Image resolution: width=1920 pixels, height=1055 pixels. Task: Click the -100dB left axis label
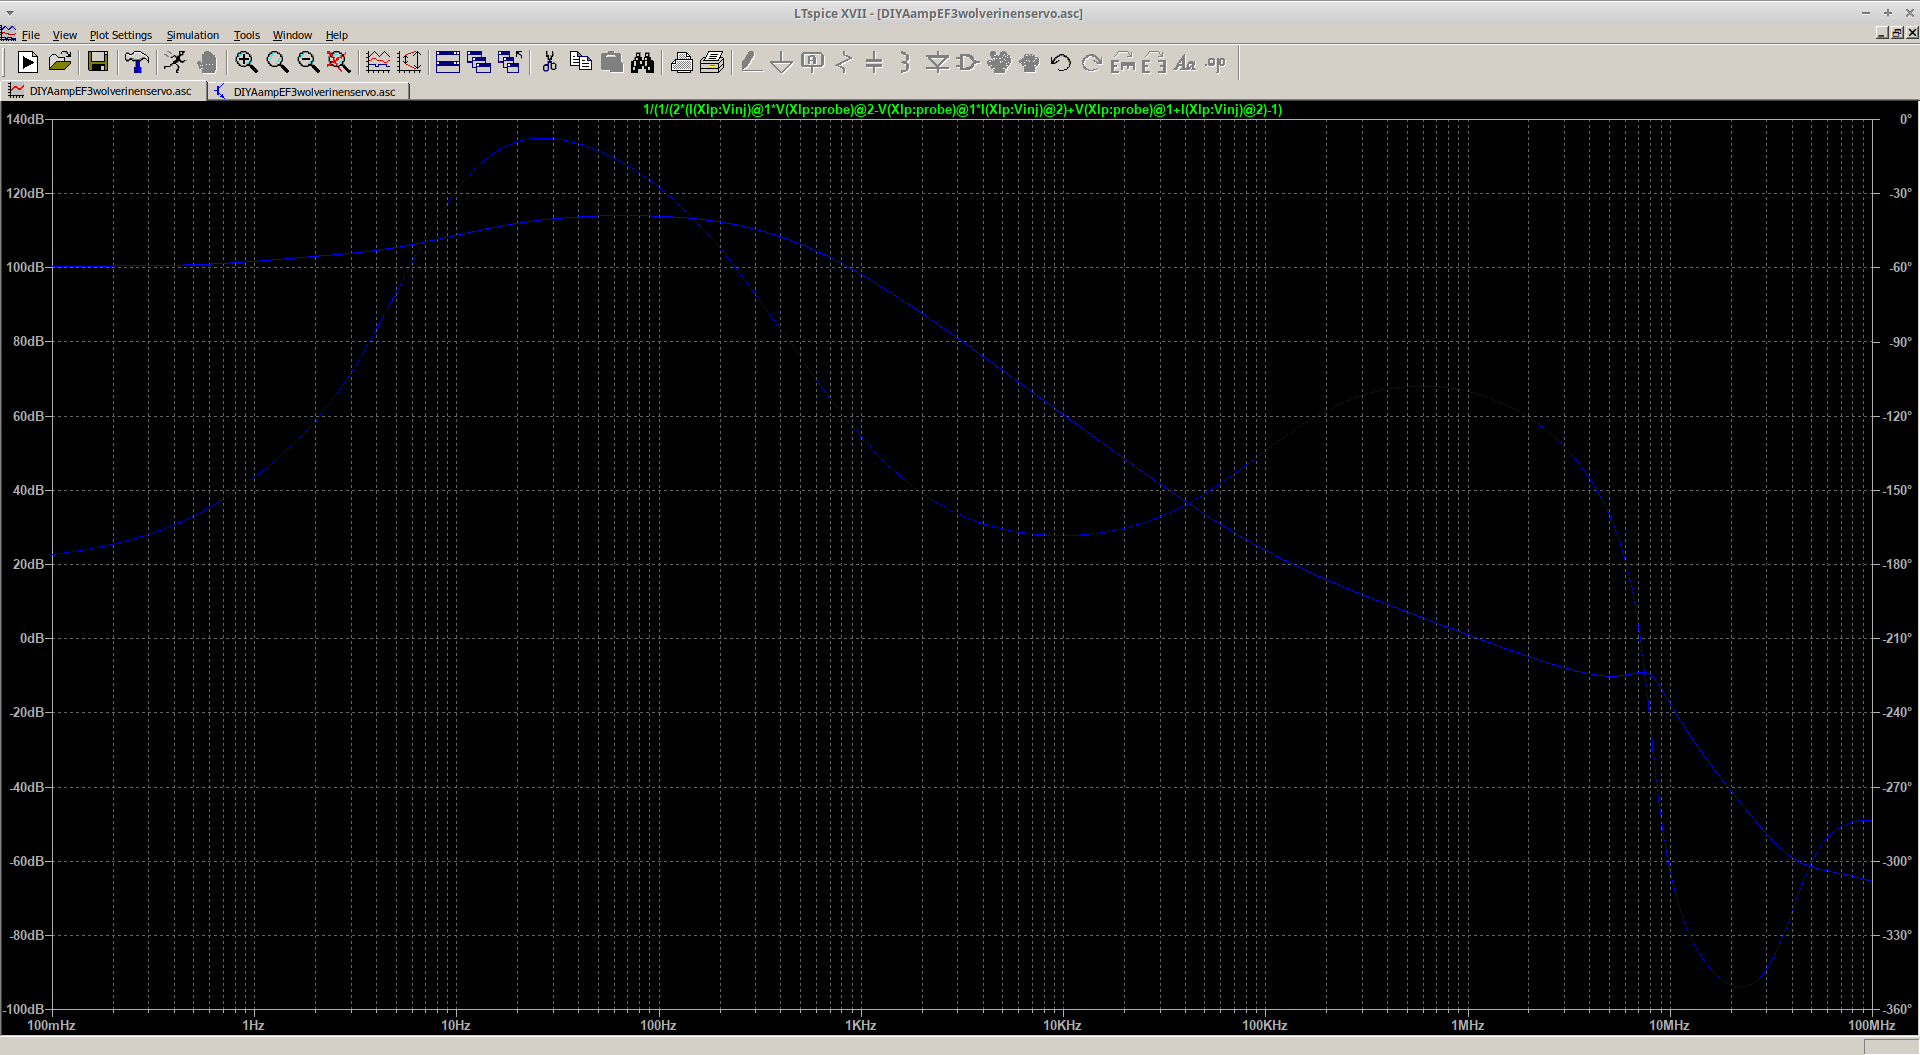tap(25, 1009)
